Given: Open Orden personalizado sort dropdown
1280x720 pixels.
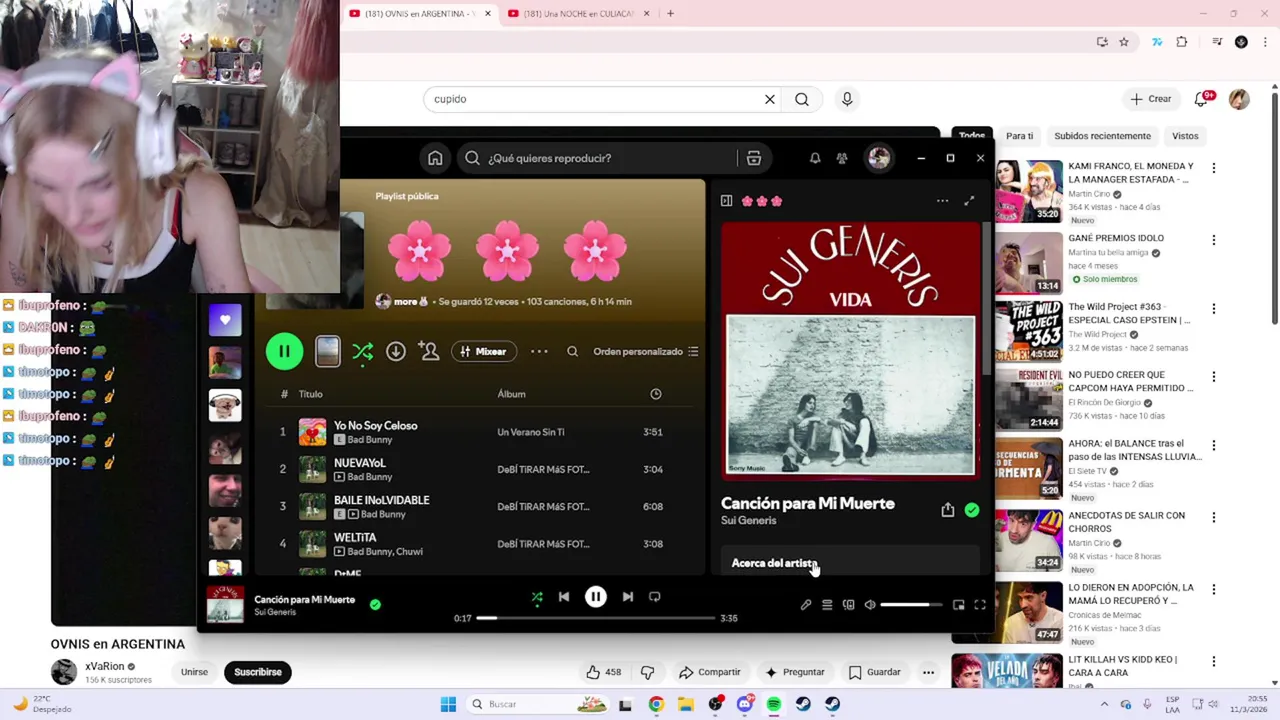Looking at the screenshot, I should click(646, 351).
